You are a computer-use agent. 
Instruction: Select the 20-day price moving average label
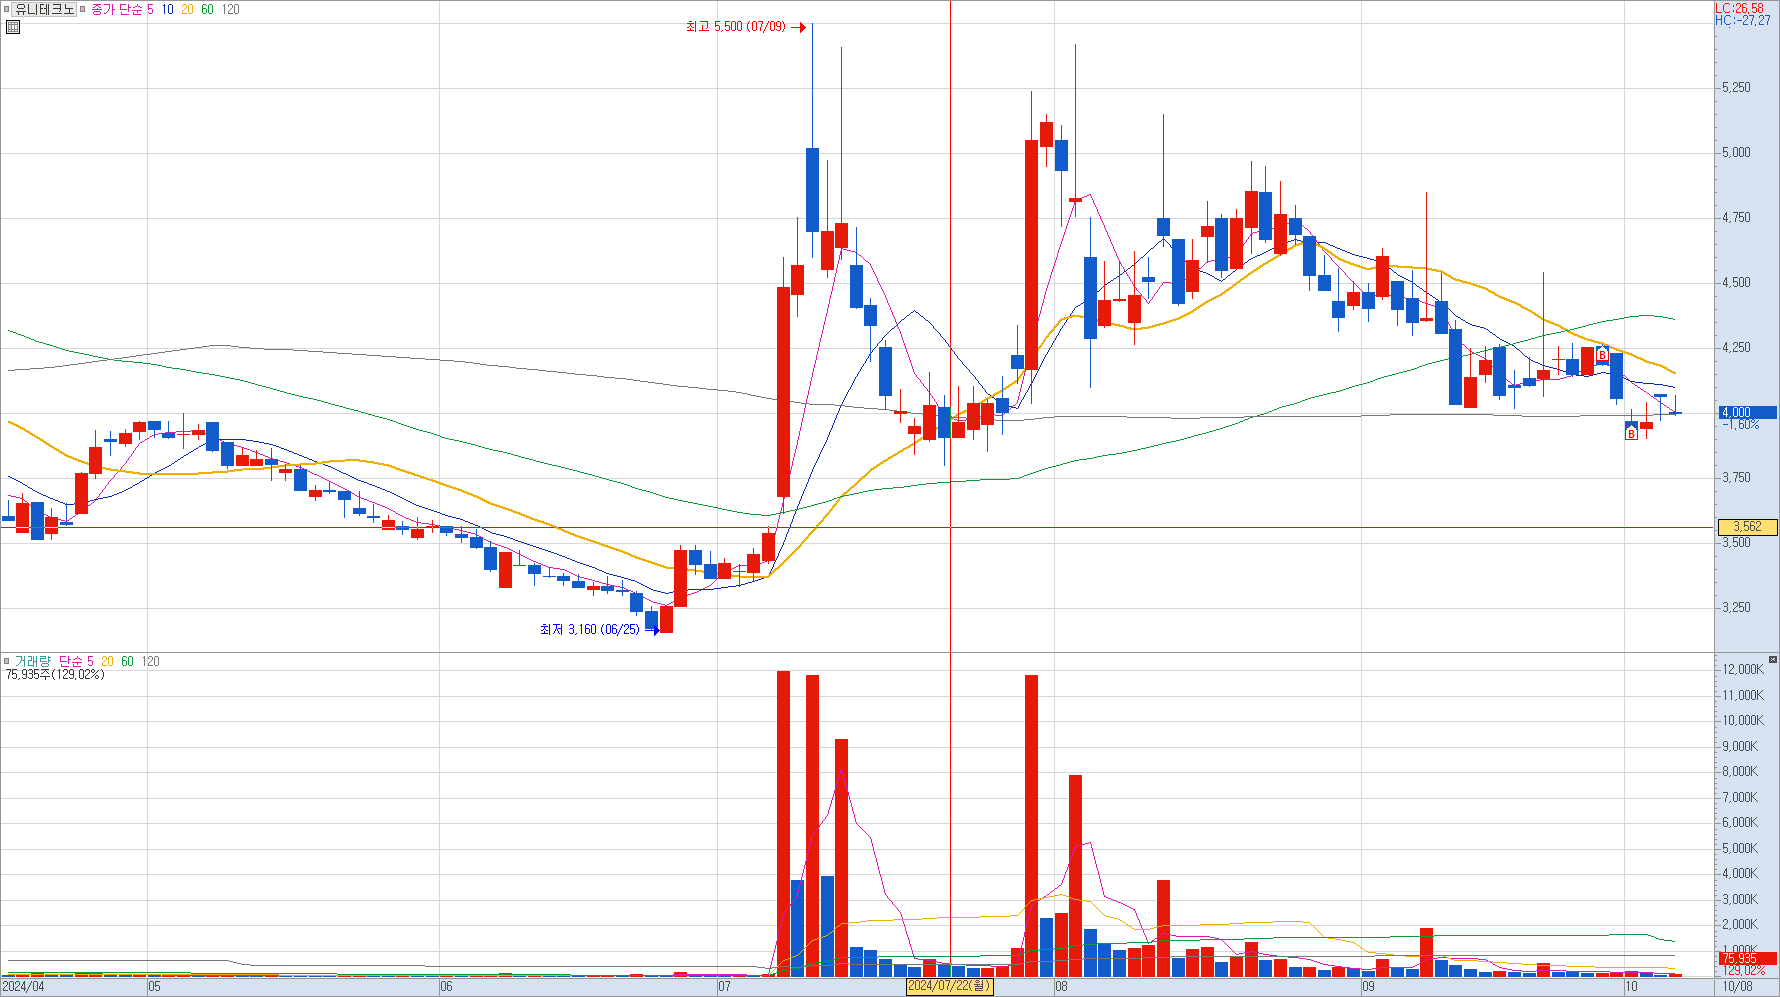[x=187, y=9]
